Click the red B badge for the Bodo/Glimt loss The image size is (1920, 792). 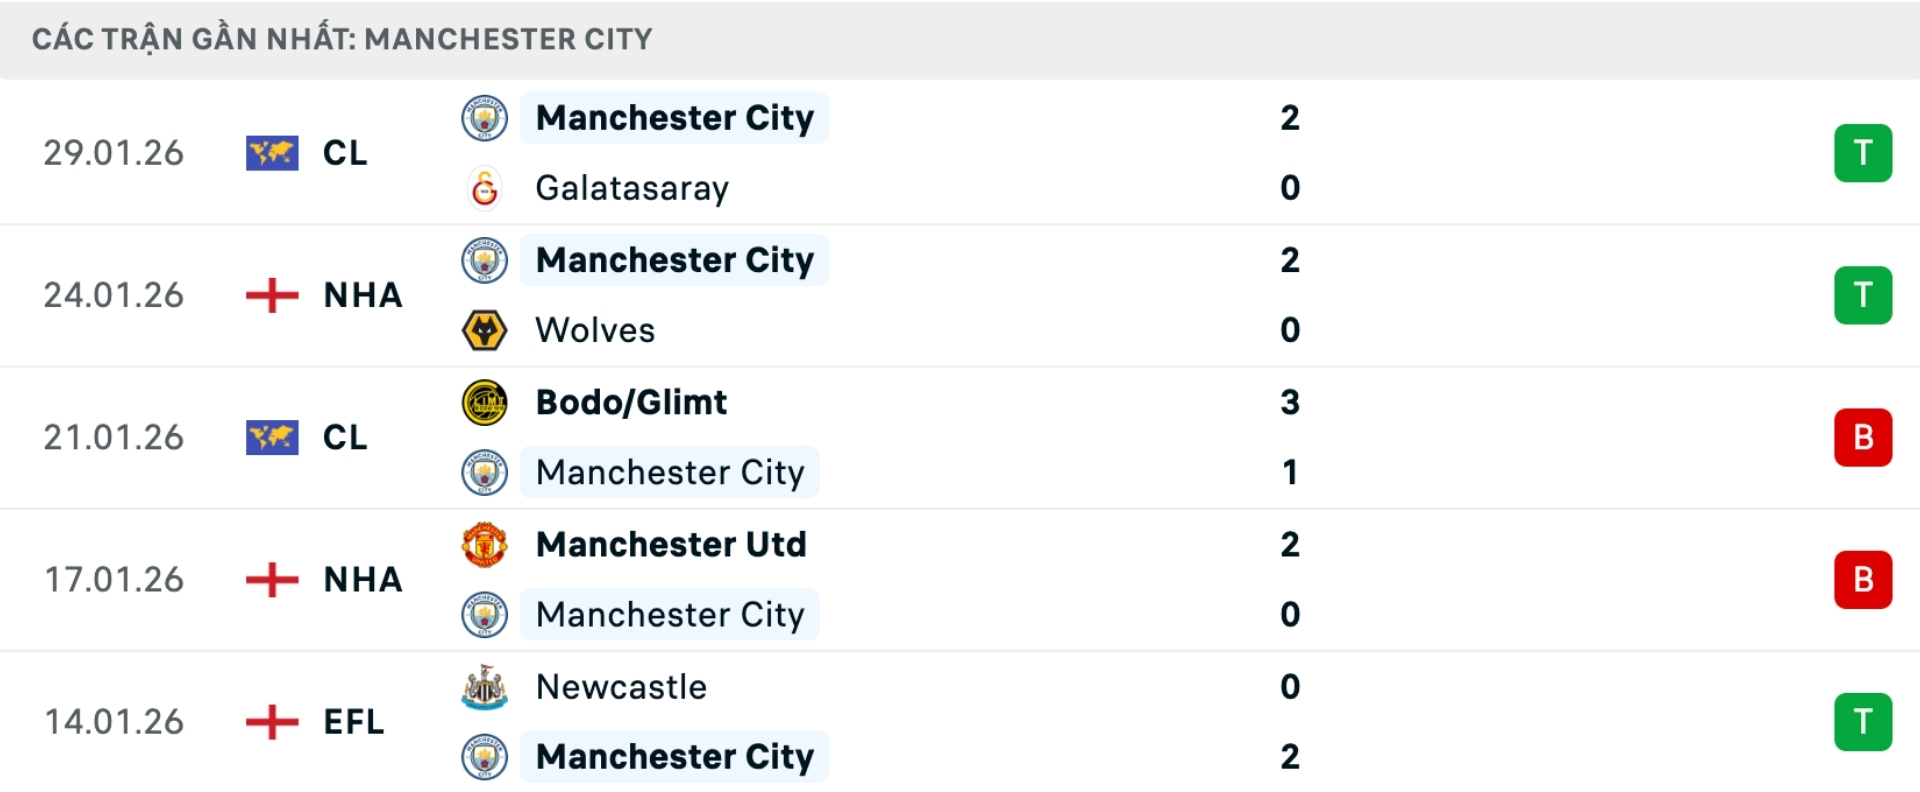tap(1862, 437)
